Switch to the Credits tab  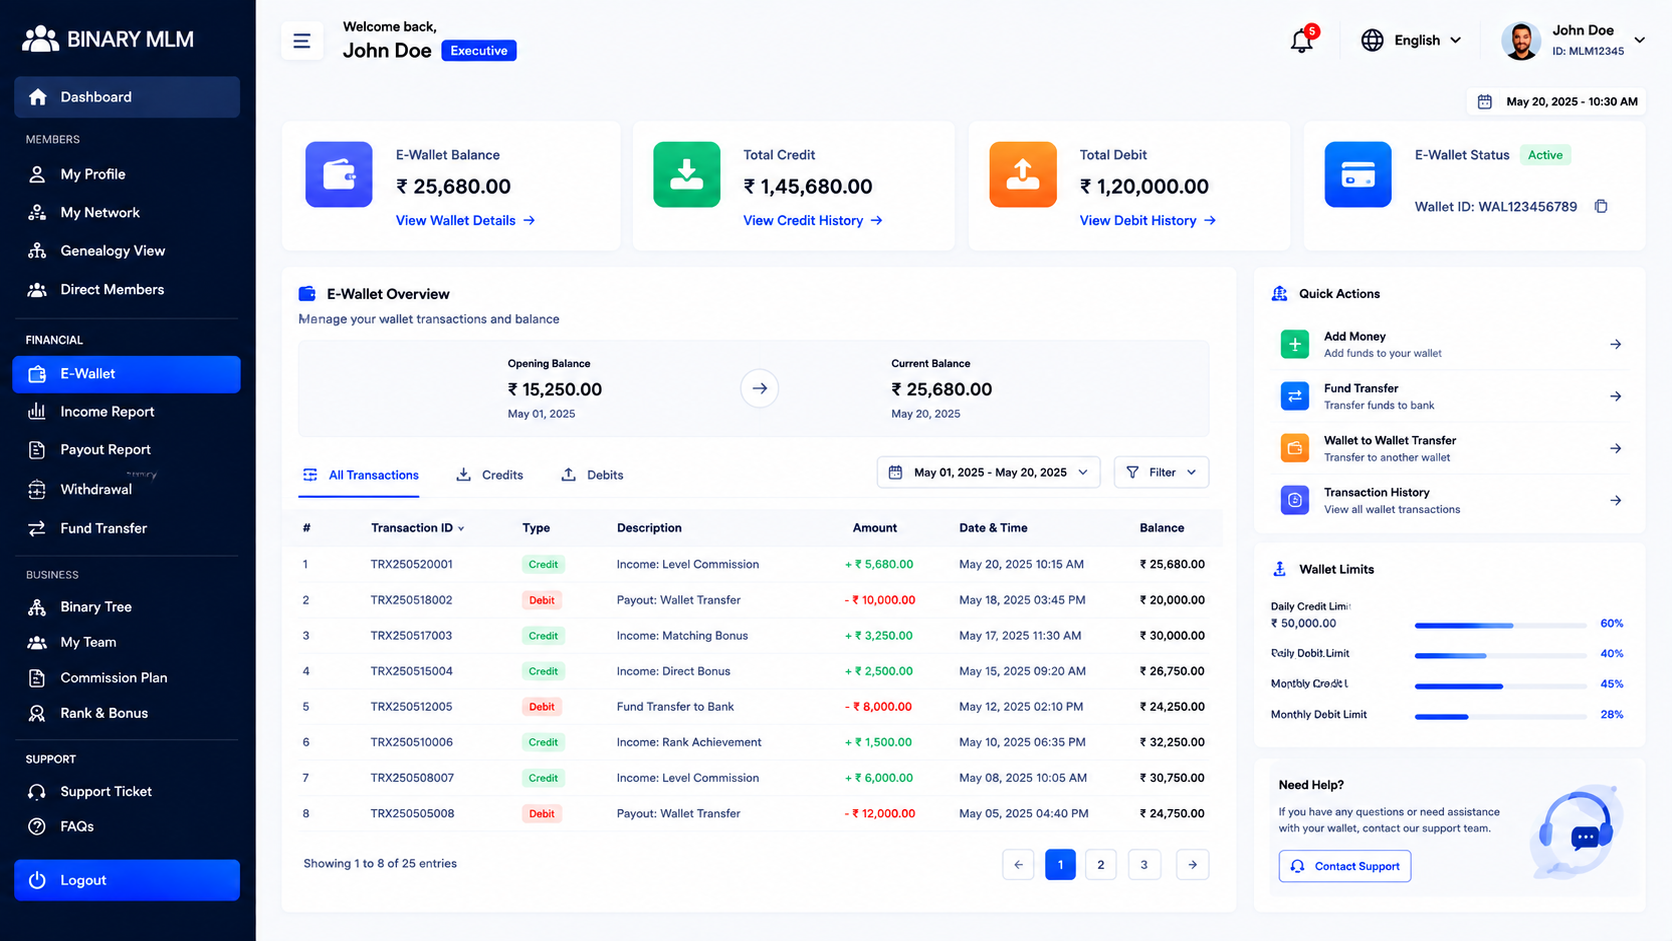[490, 475]
